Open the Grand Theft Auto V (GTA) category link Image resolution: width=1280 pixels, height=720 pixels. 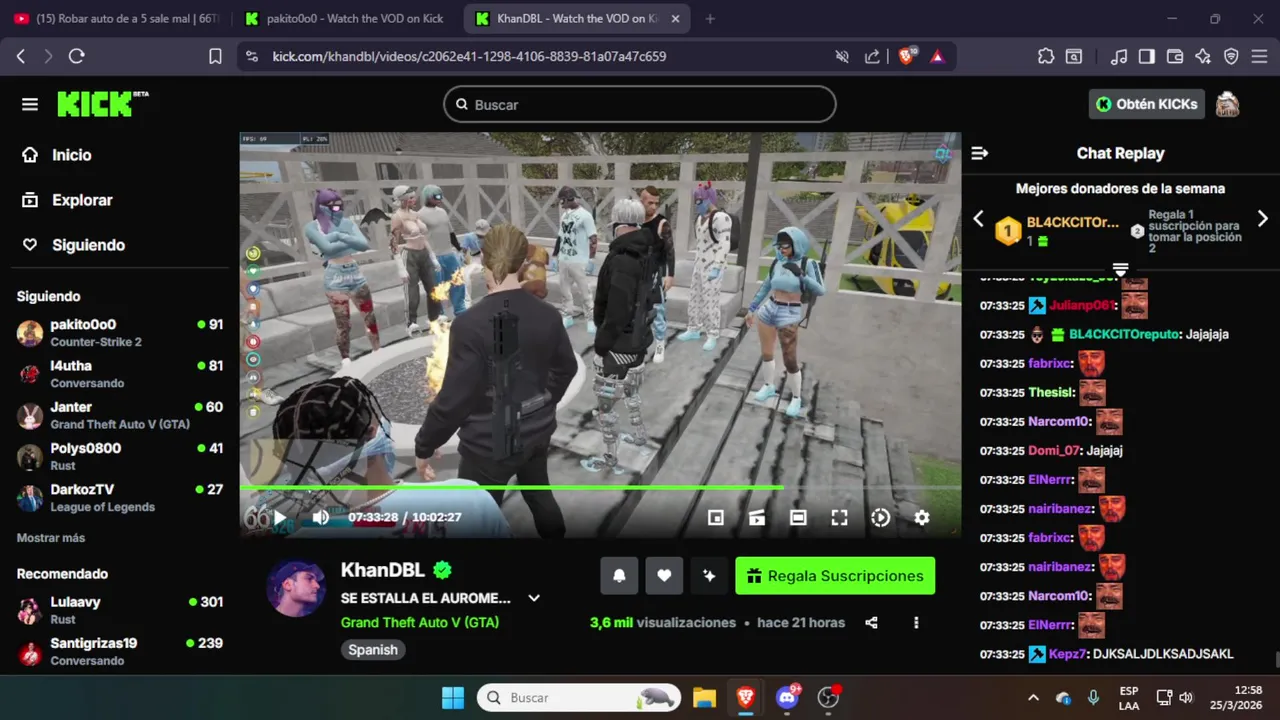point(420,622)
